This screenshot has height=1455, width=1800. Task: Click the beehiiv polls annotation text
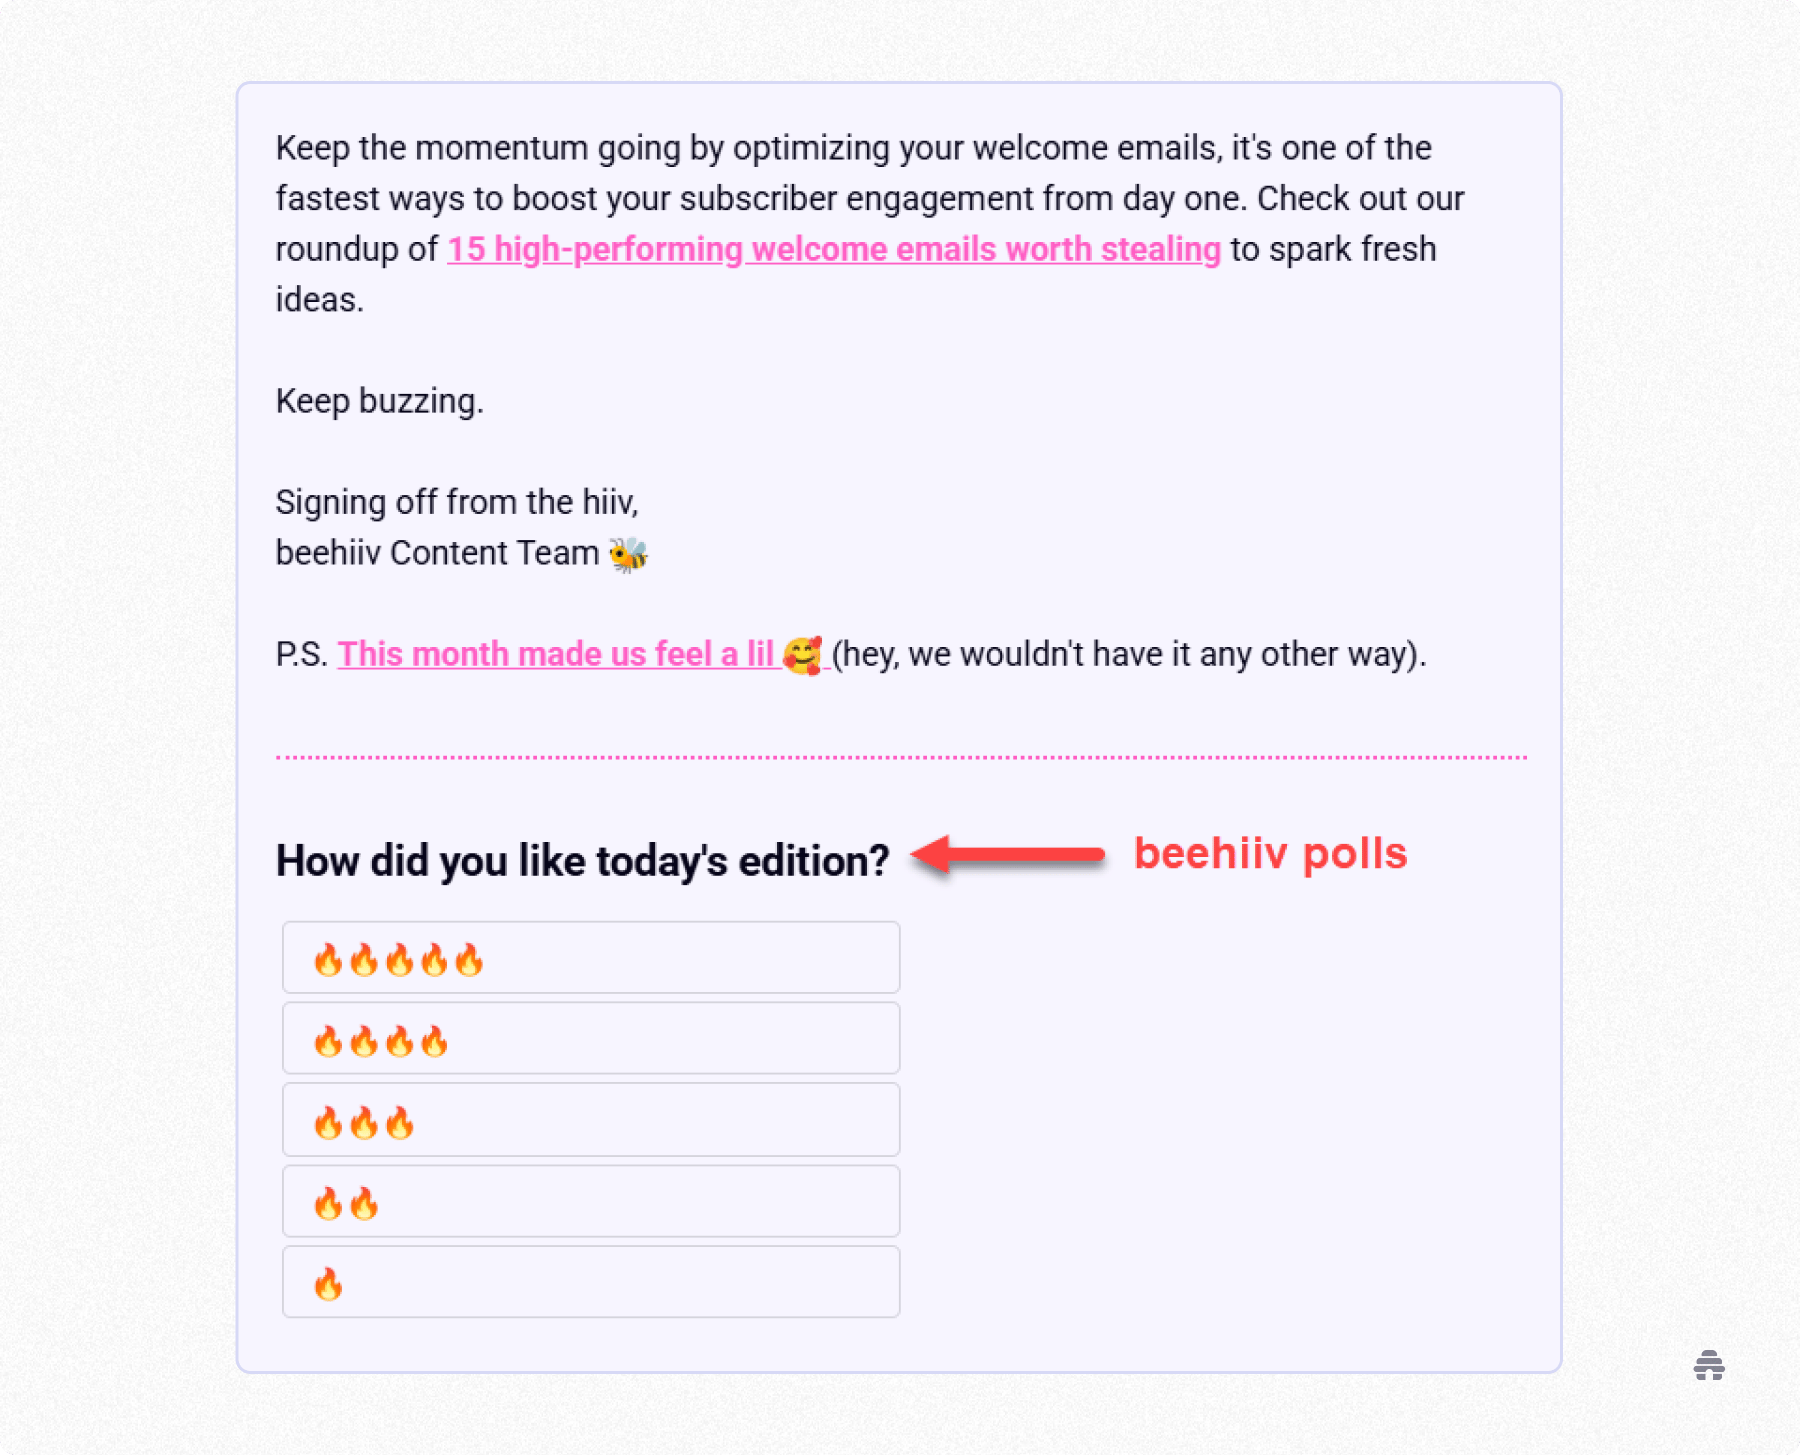coord(1271,853)
